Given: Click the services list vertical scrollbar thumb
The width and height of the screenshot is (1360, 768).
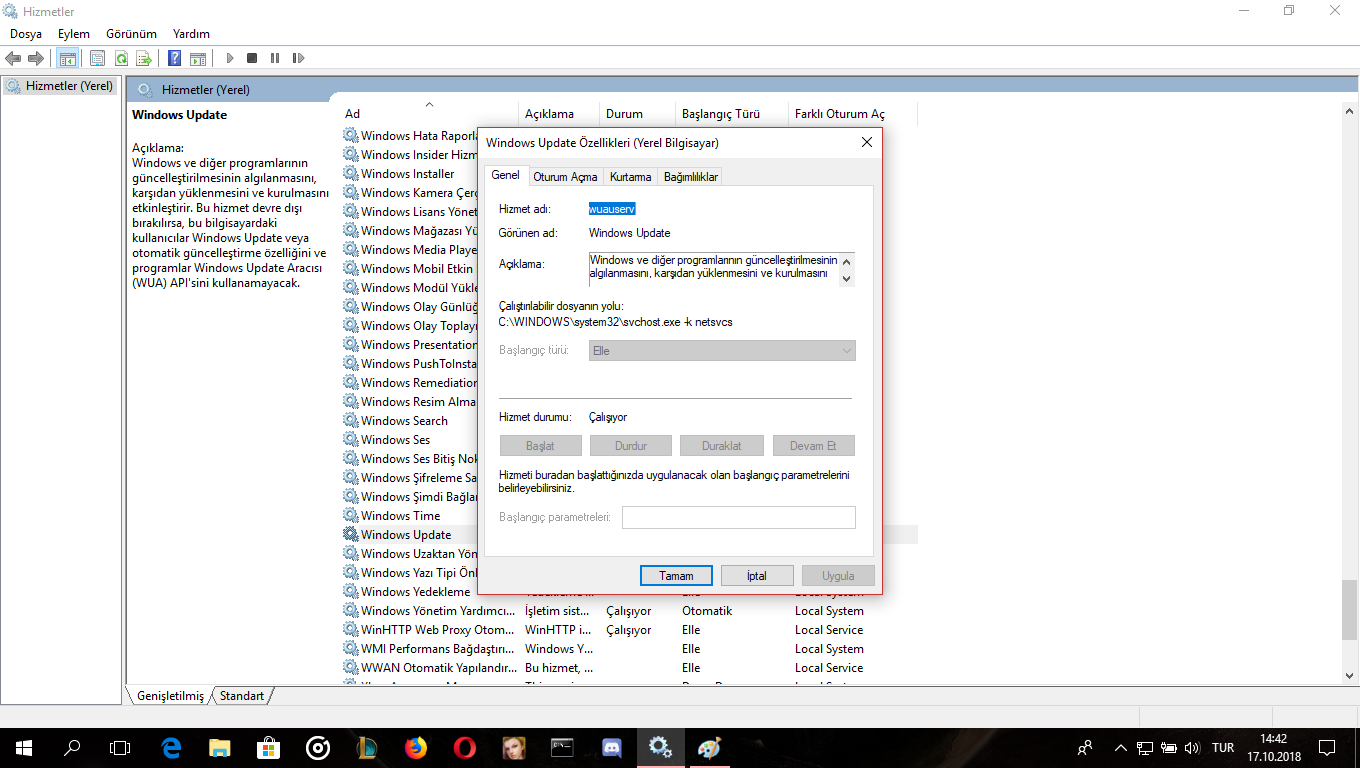Looking at the screenshot, I should coord(1350,609).
